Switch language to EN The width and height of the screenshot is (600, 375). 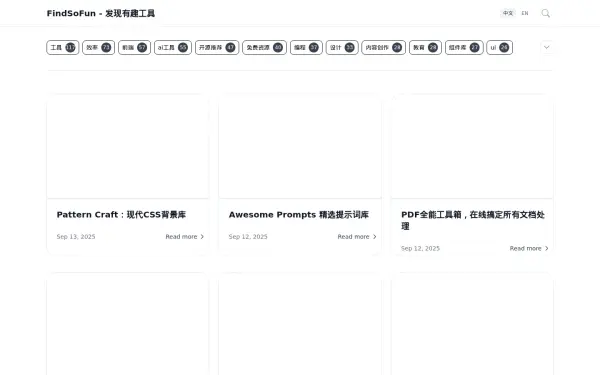point(525,13)
